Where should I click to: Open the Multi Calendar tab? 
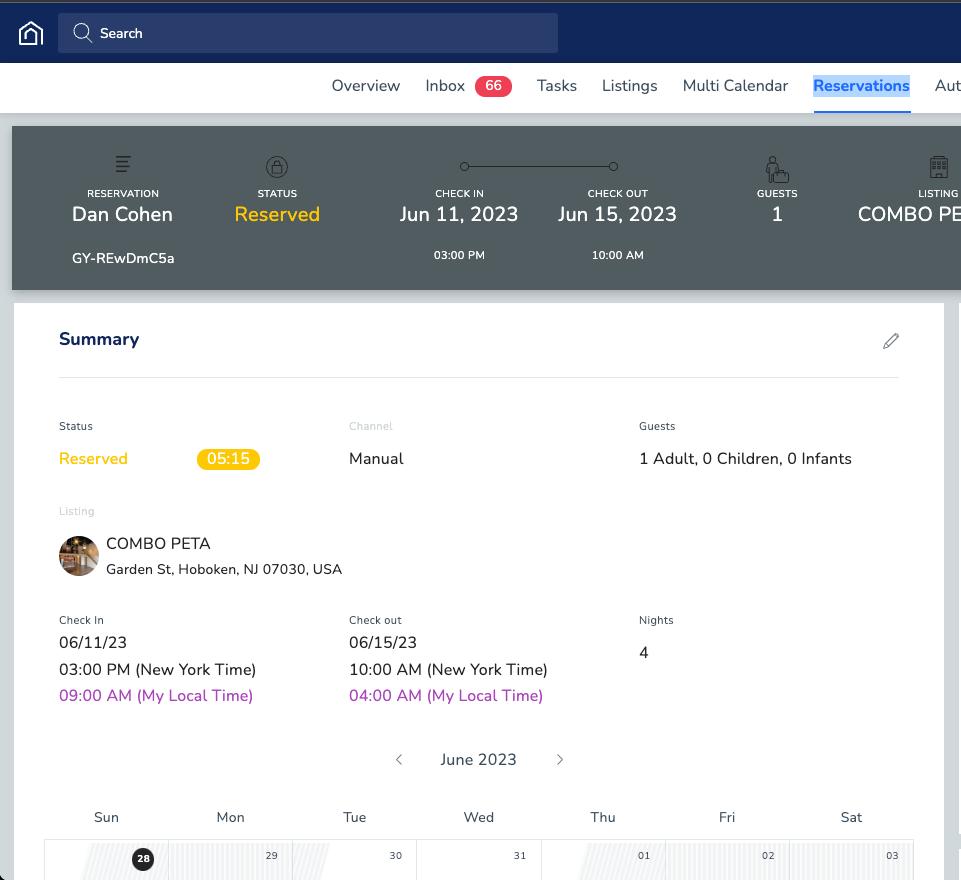click(x=735, y=86)
